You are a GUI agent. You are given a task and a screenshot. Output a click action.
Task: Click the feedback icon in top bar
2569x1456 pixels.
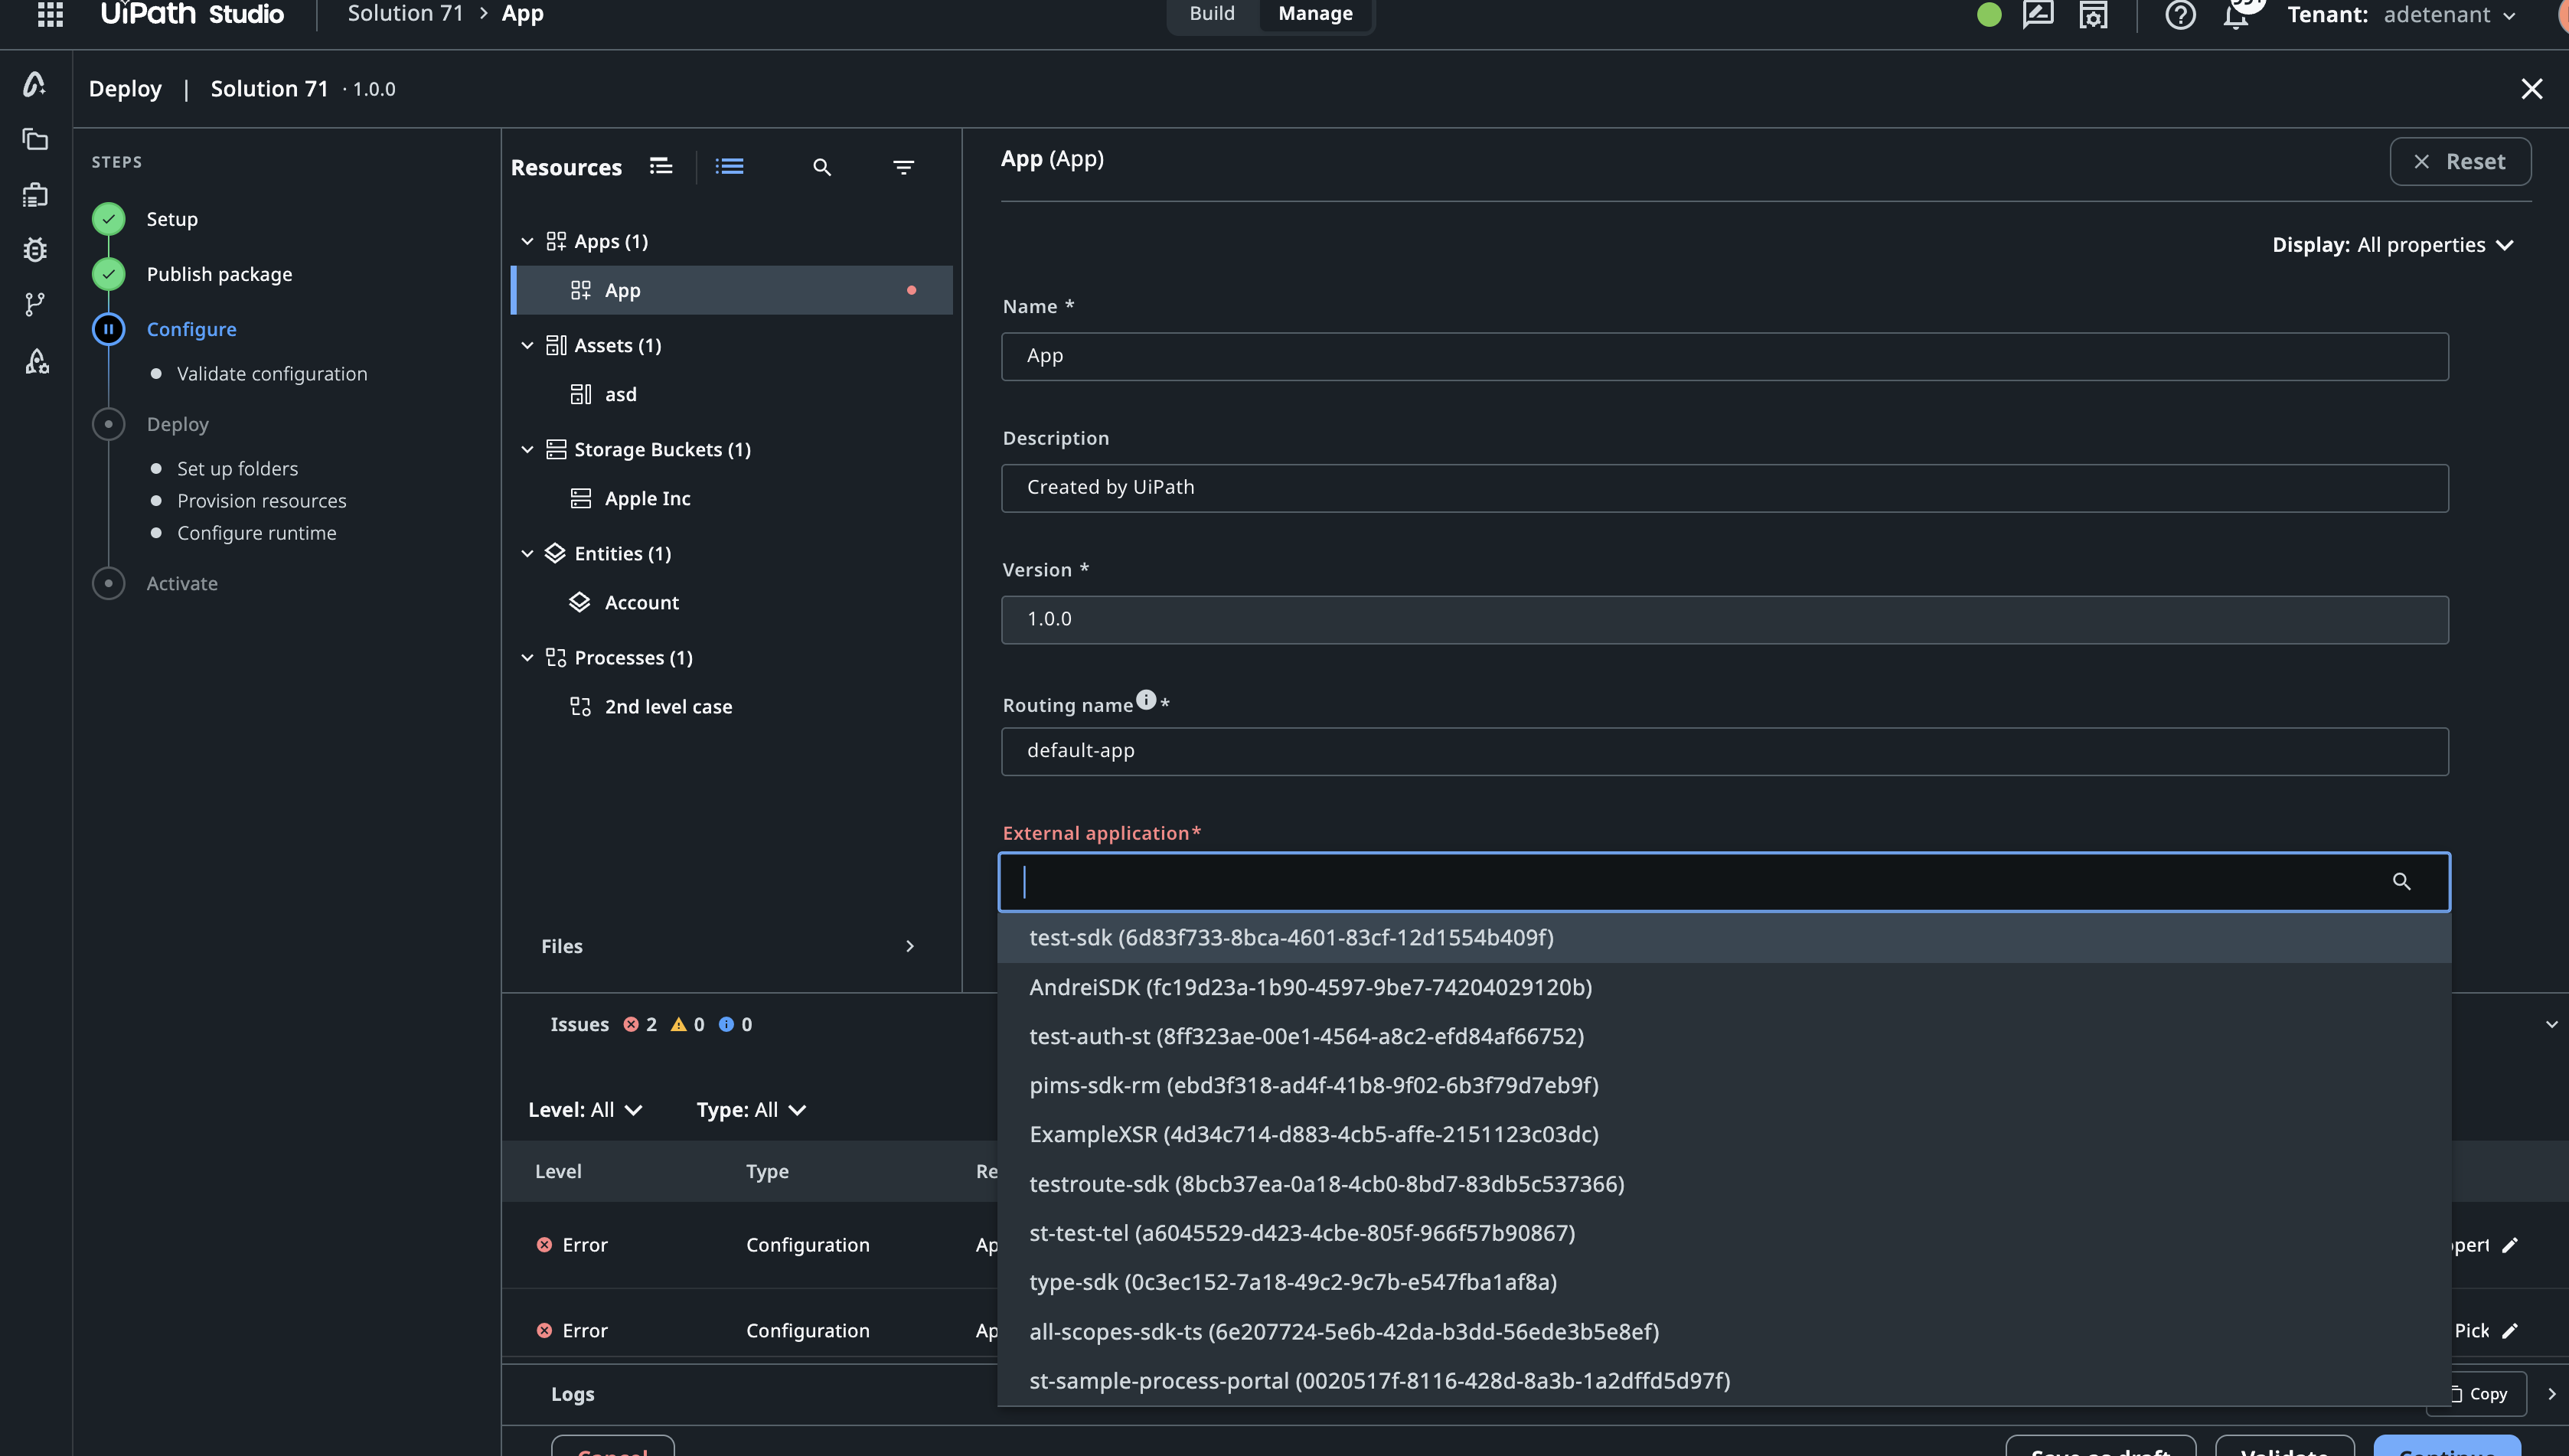(x=2038, y=14)
